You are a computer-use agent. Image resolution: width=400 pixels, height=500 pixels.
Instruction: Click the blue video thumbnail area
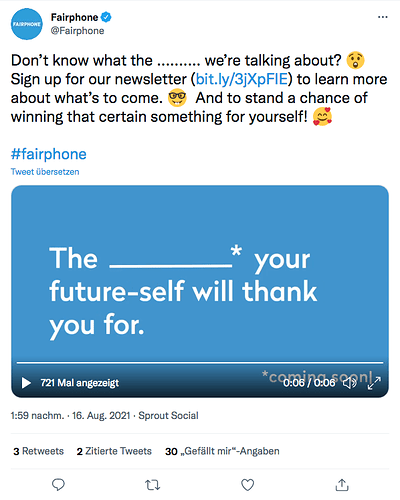pos(200,273)
